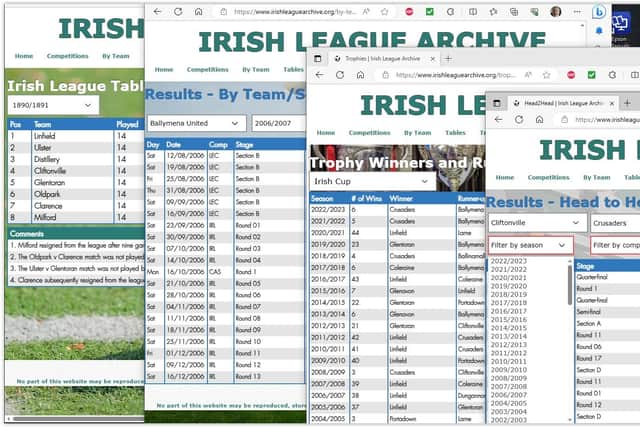Collapse the Filter by season dropdown
The image size is (640, 427).
531,245
